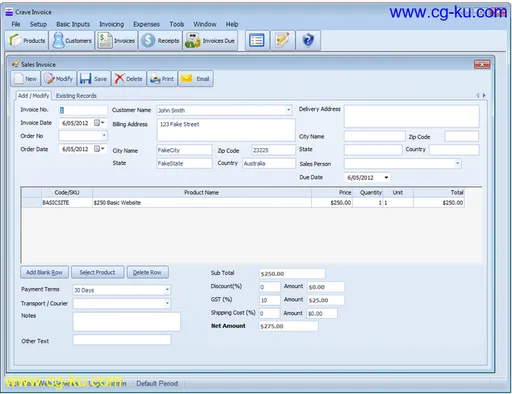Close the Sales Invoice window
This screenshot has width=512, height=394.
coord(482,64)
